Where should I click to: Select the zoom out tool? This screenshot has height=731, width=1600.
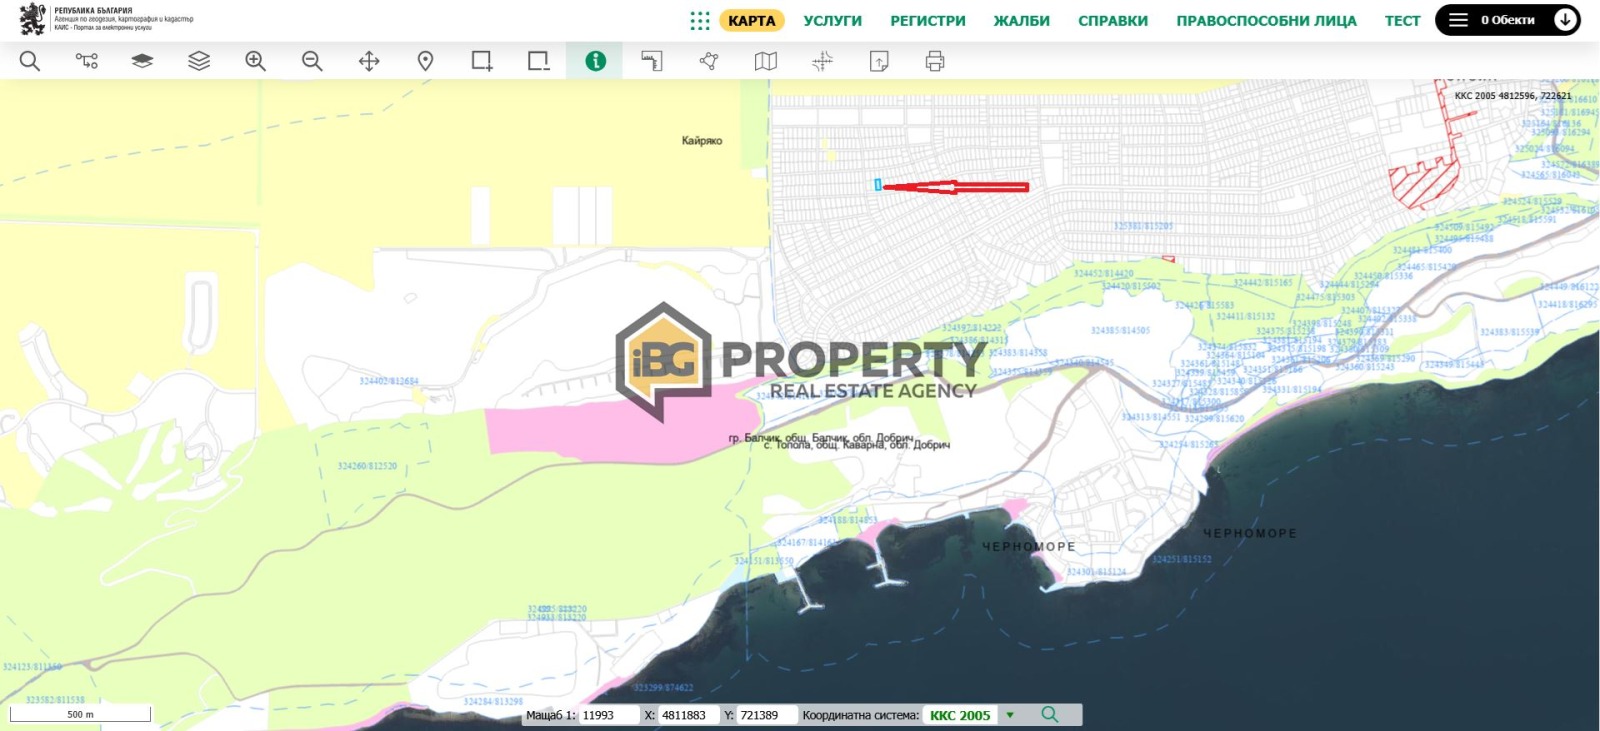(x=312, y=61)
